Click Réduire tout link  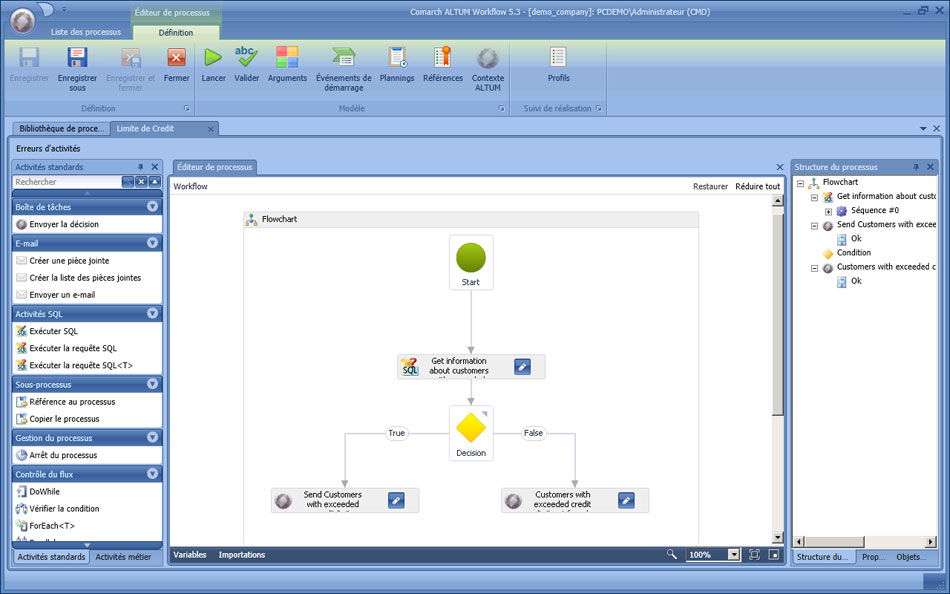pyautogui.click(x=757, y=186)
